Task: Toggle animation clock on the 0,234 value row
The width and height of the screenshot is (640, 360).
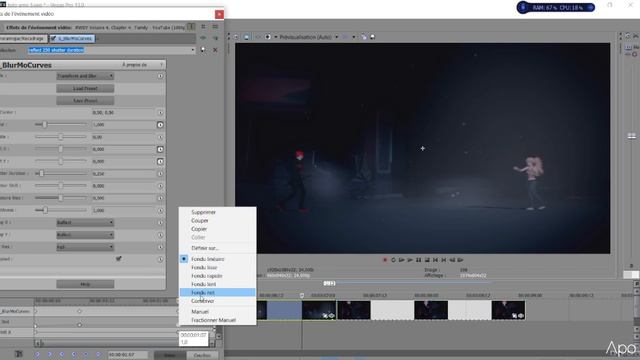Action: tap(160, 173)
